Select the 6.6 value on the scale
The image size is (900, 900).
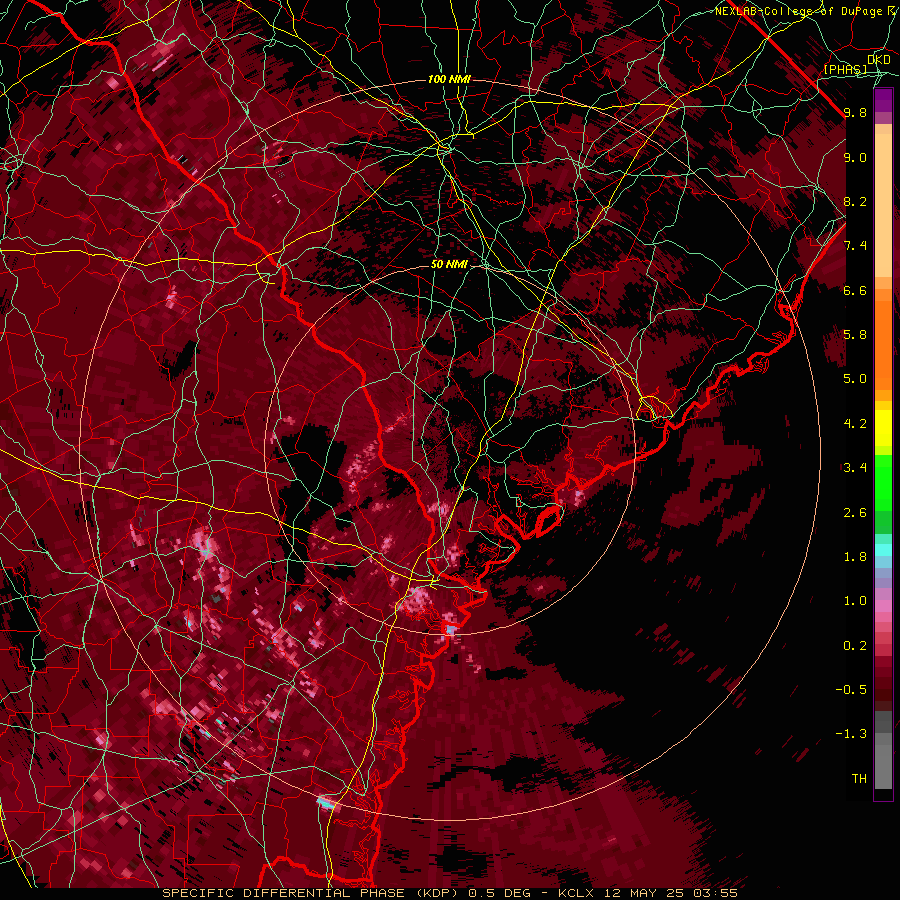[x=855, y=290]
